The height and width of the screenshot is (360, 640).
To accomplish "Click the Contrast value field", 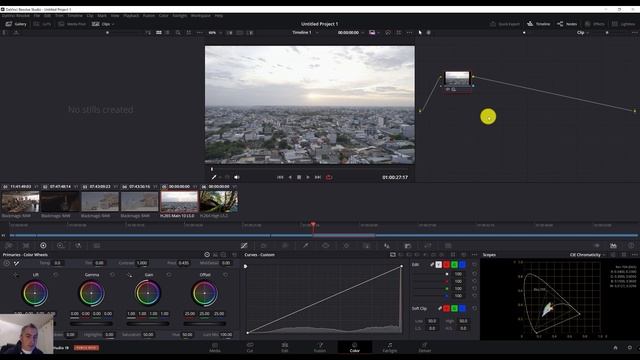I will coord(142,263).
